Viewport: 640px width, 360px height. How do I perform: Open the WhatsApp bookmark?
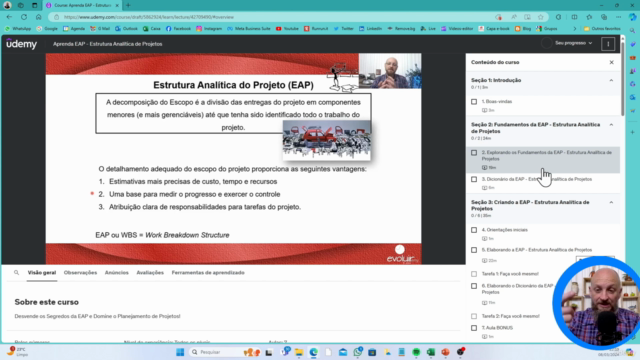(18, 29)
